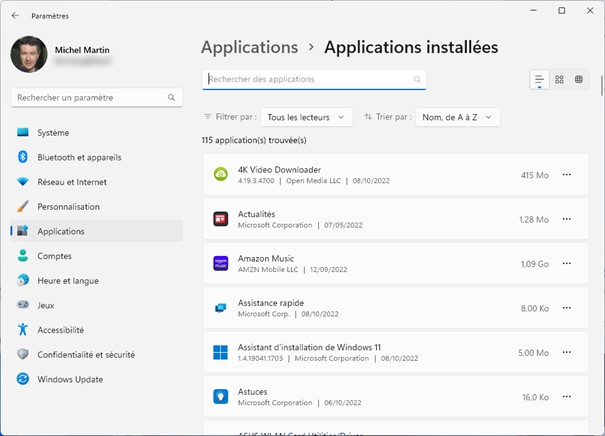Click the Astuces lightbulb app icon
Viewport: 605px width, 436px height.
point(221,397)
